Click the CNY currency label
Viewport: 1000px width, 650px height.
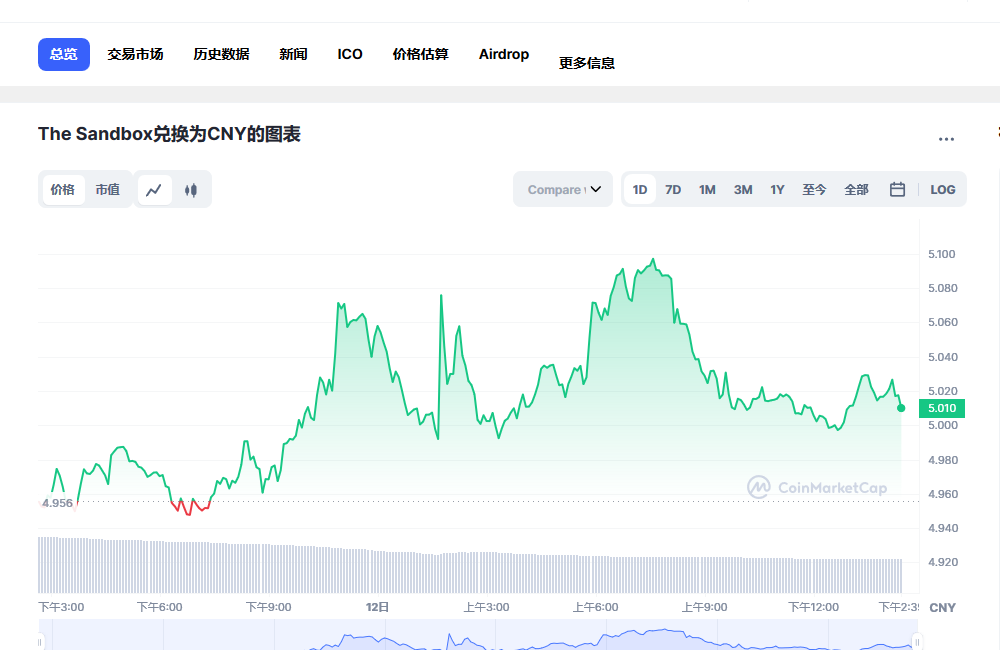943,608
